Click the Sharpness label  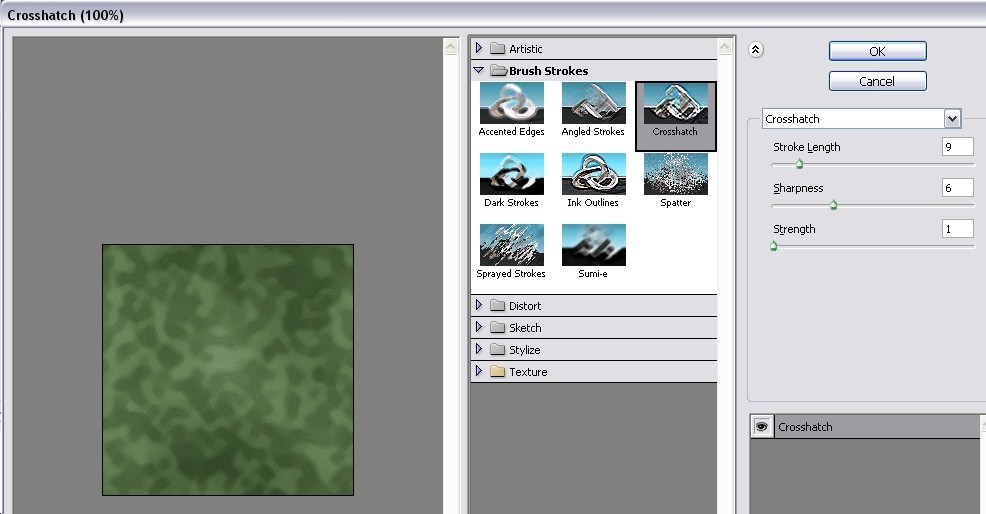click(x=798, y=188)
